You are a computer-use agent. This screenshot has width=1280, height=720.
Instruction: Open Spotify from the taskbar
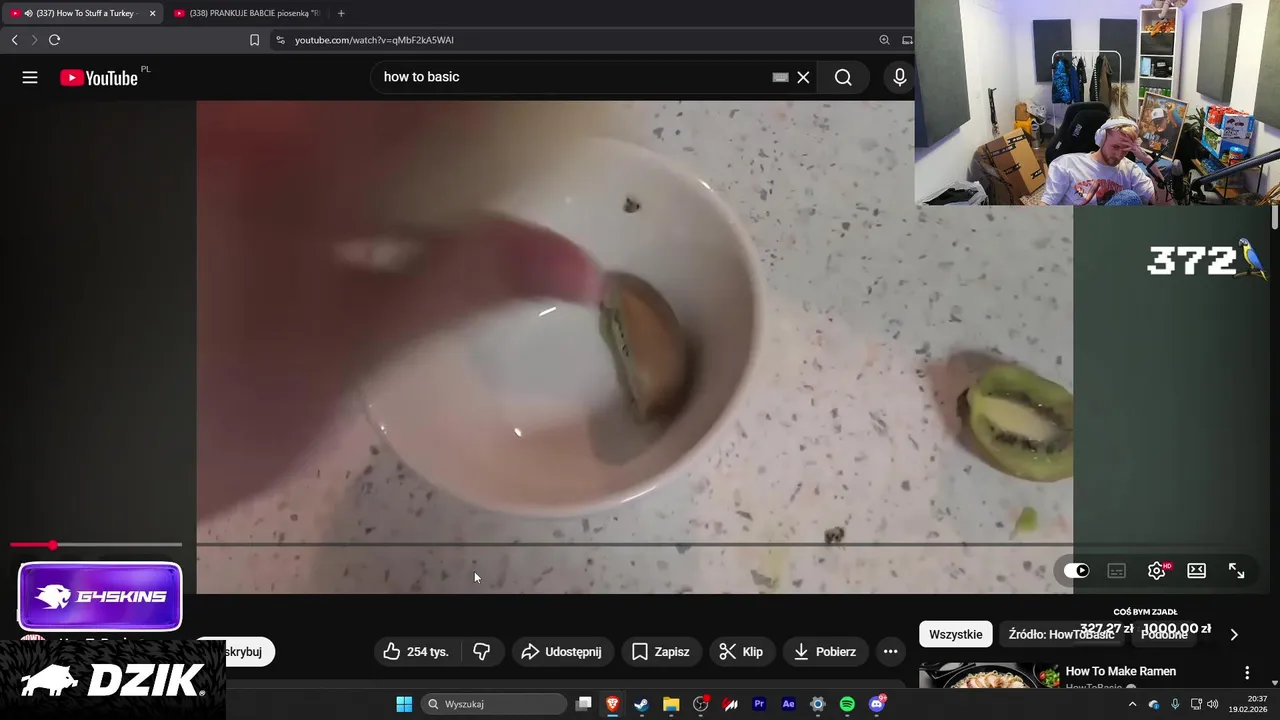pos(847,704)
